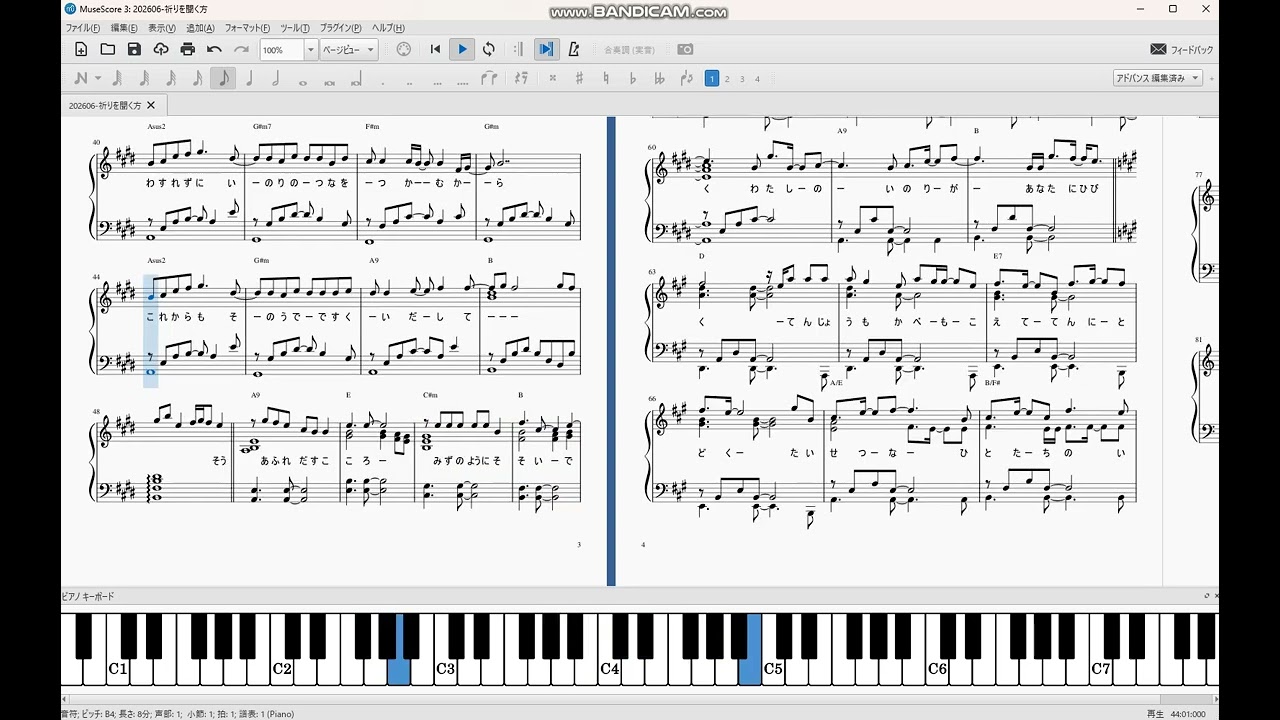Save the score with floppy disk icon

134,49
